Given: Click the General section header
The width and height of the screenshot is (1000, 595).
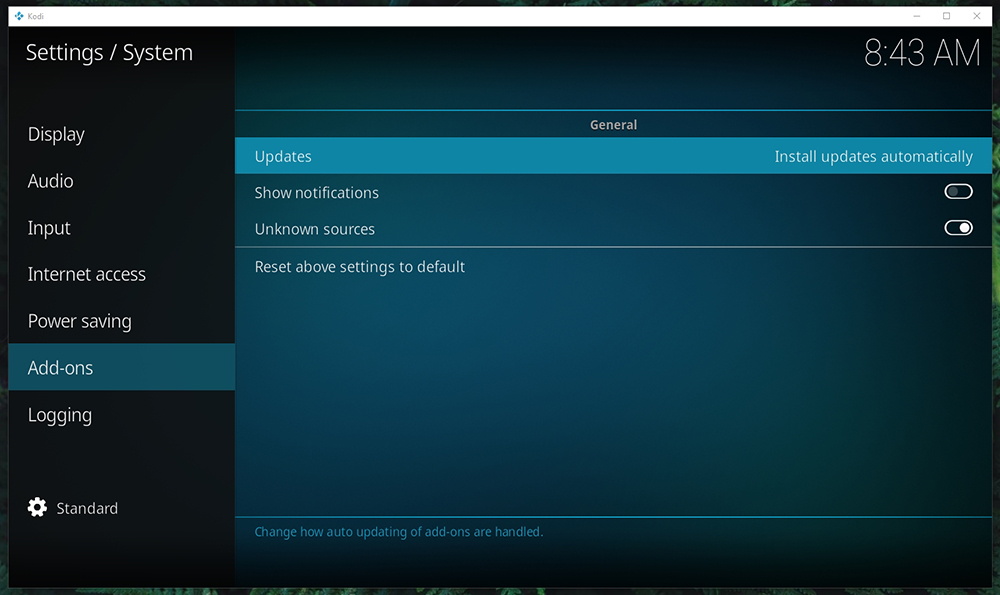Looking at the screenshot, I should pyautogui.click(x=613, y=124).
